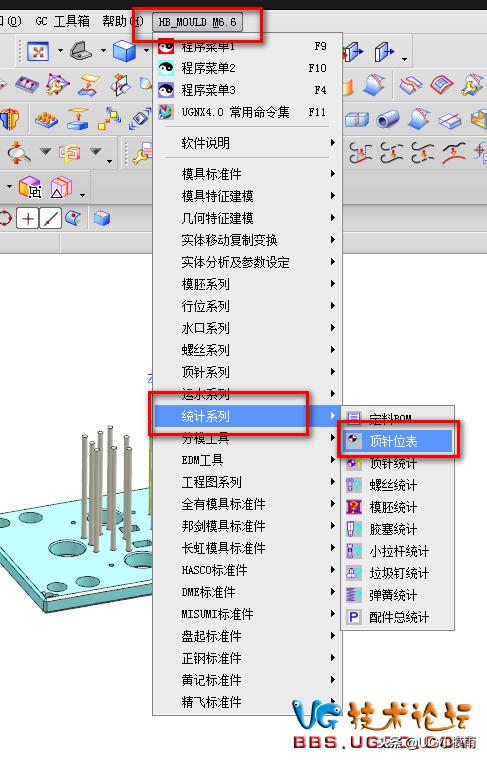Open 统计系列 submenu
Viewport: 487px width, 760px height.
[x=248, y=416]
